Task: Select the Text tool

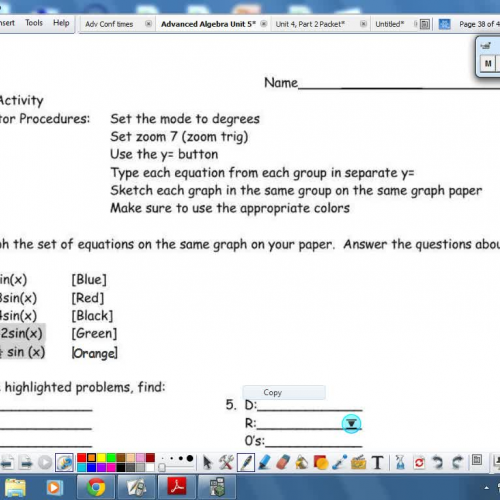Action: tap(377, 463)
